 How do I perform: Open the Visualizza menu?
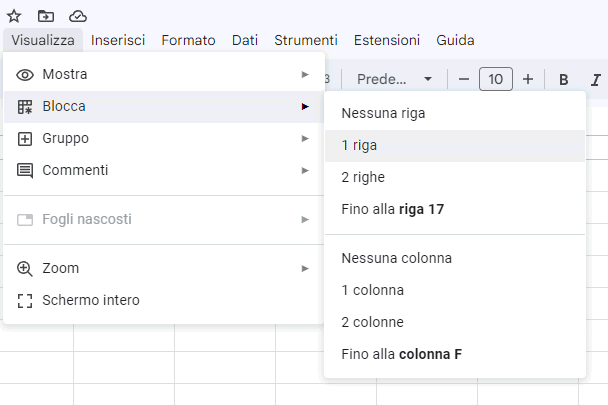pos(43,40)
